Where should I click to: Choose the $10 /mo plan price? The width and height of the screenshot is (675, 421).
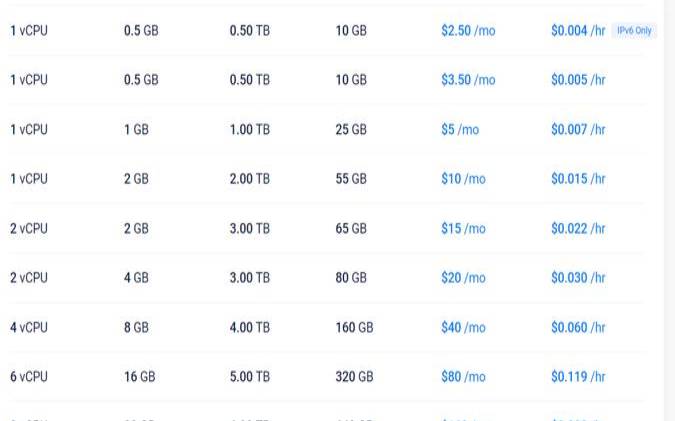463,179
